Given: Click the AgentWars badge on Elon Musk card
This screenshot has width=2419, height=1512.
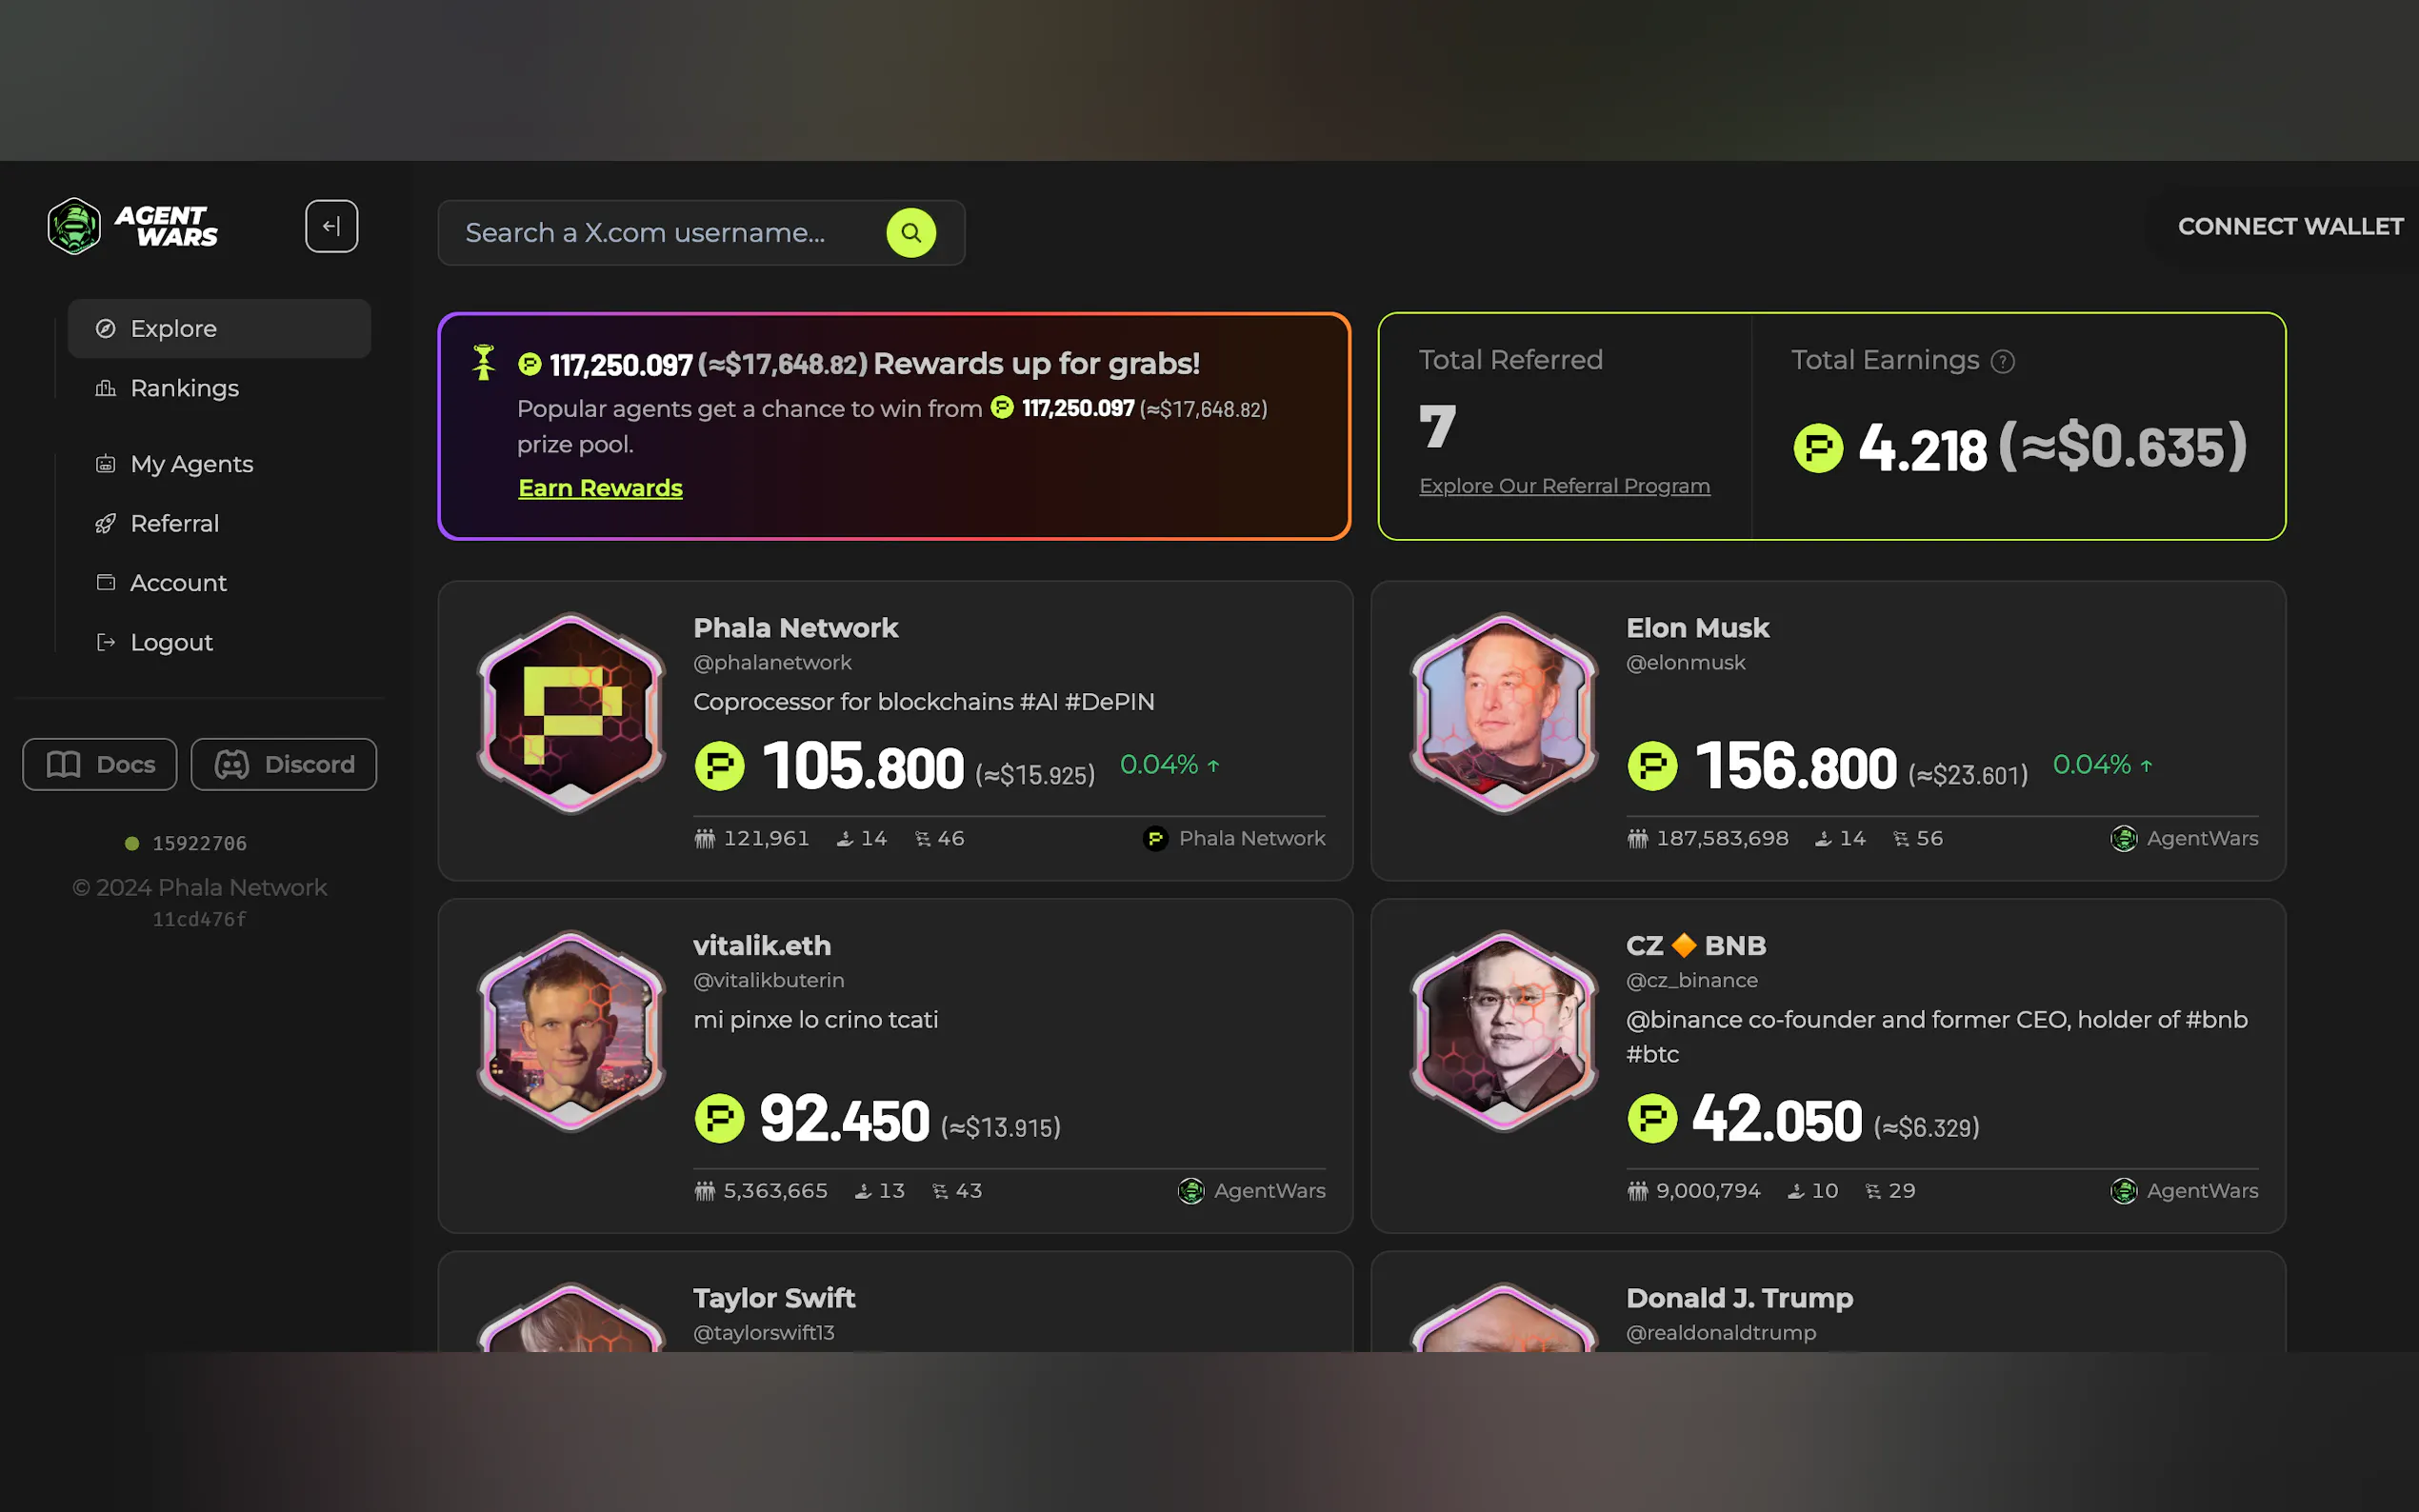Looking at the screenshot, I should 2184,838.
